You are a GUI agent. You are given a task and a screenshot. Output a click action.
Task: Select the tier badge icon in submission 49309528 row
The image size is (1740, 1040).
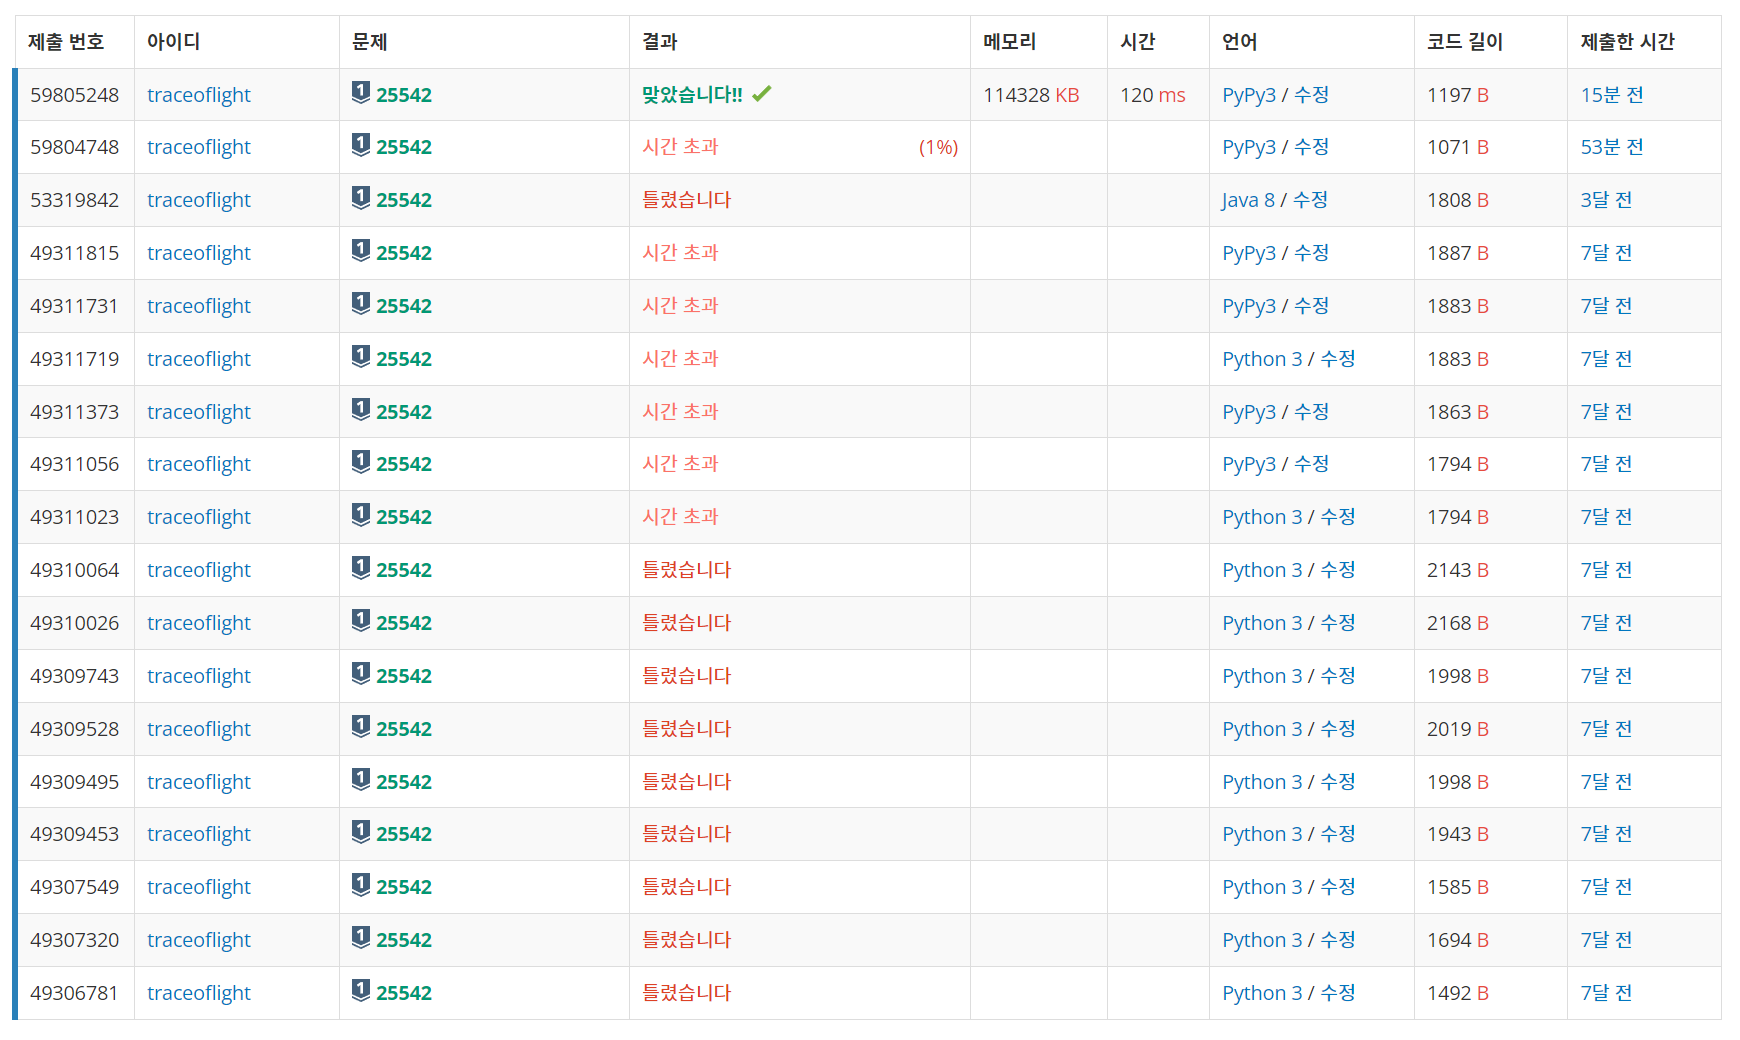click(x=361, y=727)
